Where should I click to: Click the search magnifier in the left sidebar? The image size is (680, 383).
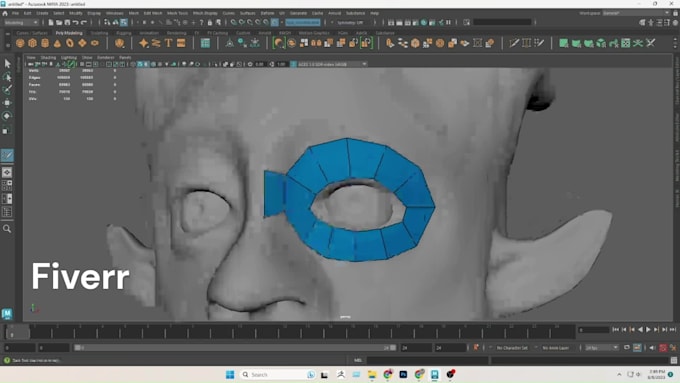click(7, 229)
